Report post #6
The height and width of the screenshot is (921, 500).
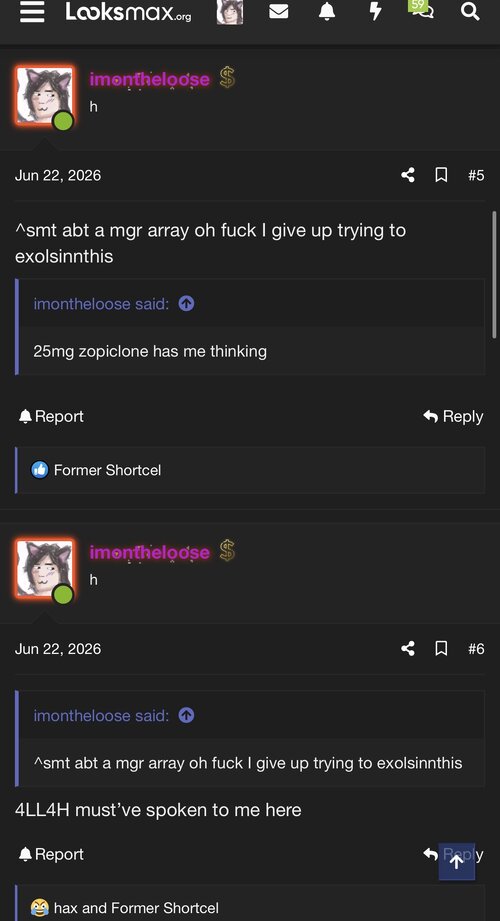click(51, 854)
